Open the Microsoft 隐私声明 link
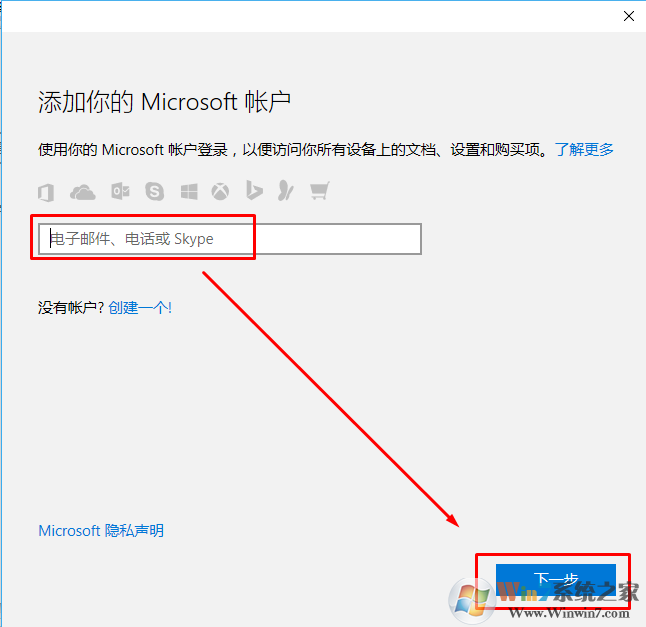 coord(101,531)
